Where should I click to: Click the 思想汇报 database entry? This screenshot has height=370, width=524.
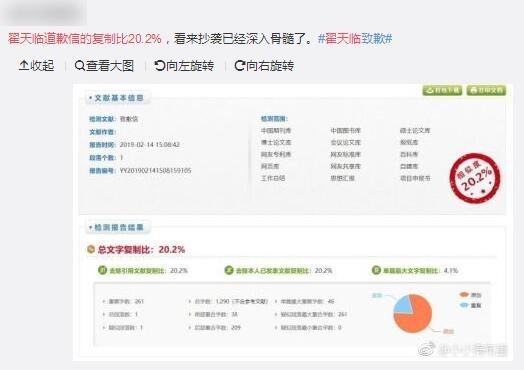(x=343, y=178)
